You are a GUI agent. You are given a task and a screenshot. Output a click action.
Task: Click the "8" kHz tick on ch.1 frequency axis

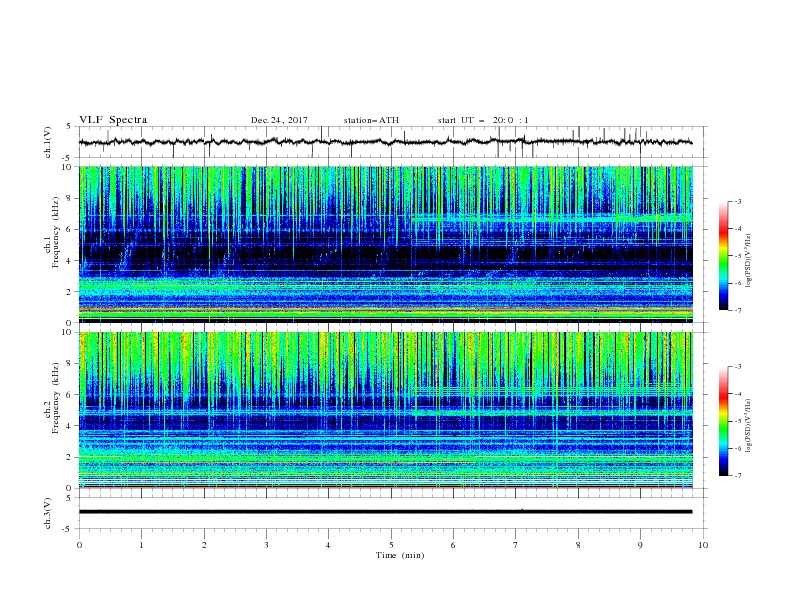70,198
